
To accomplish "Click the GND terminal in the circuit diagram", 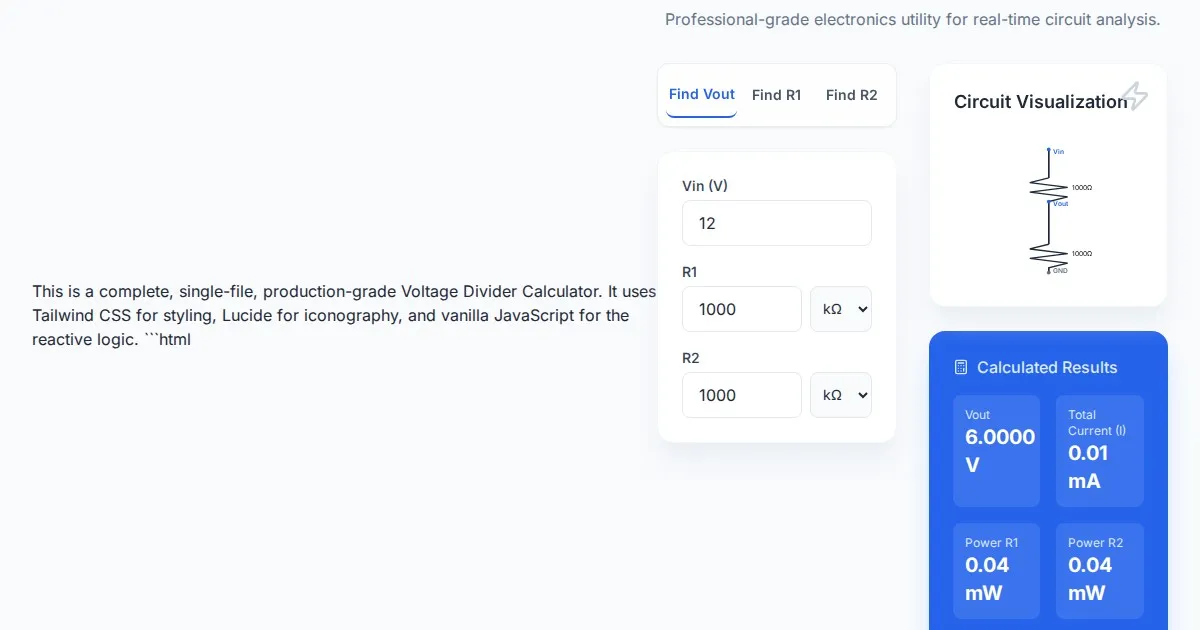I will click(1049, 270).
